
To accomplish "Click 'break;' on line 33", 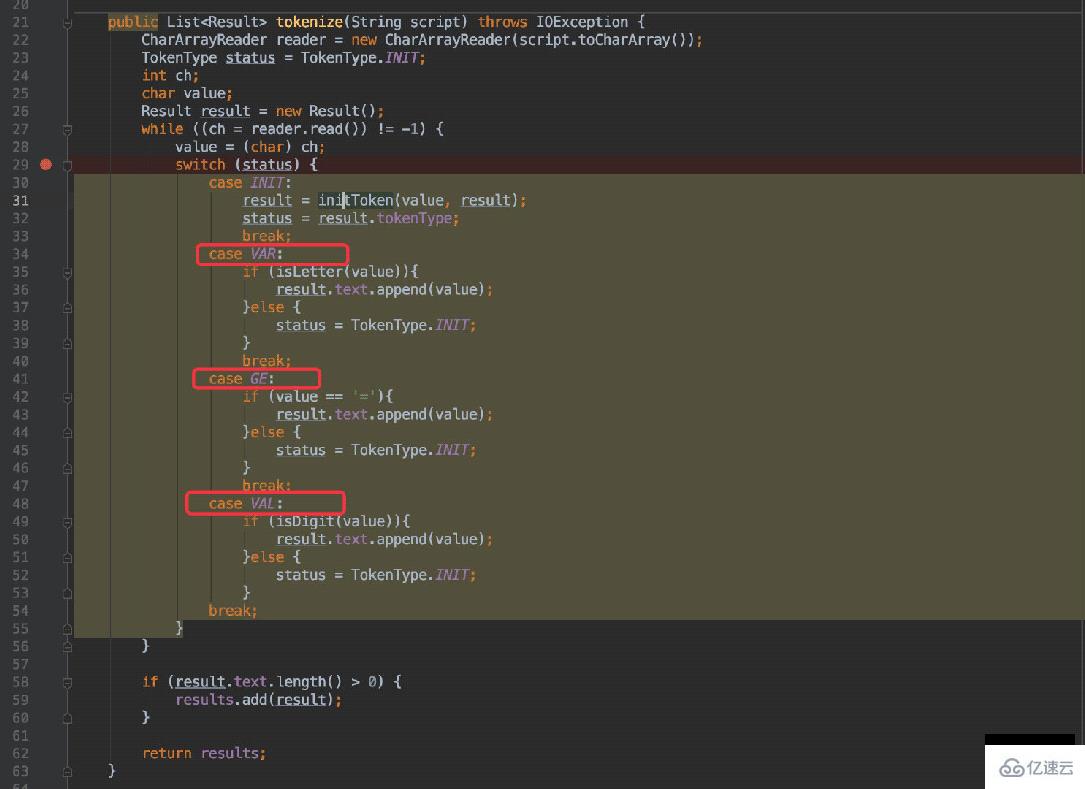I will point(266,236).
